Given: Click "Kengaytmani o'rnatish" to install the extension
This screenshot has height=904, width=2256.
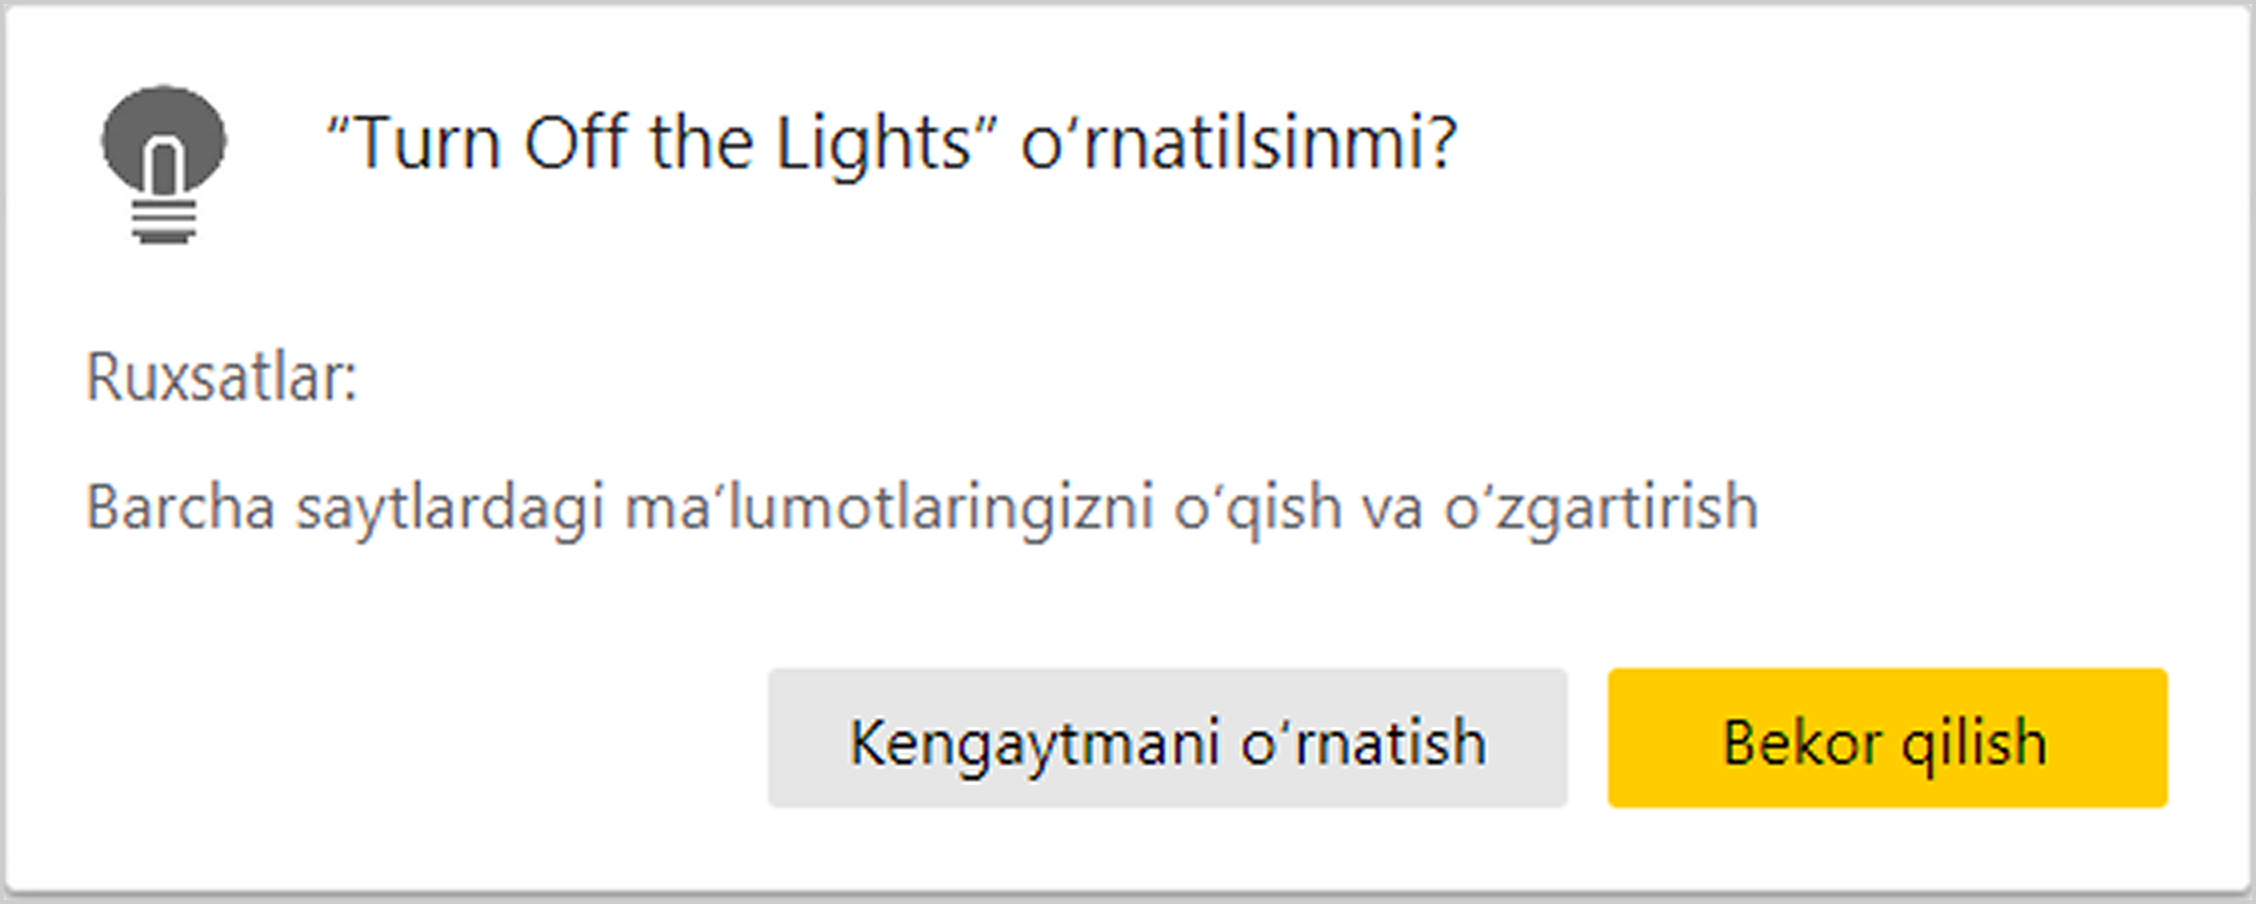Looking at the screenshot, I should pos(1167,741).
